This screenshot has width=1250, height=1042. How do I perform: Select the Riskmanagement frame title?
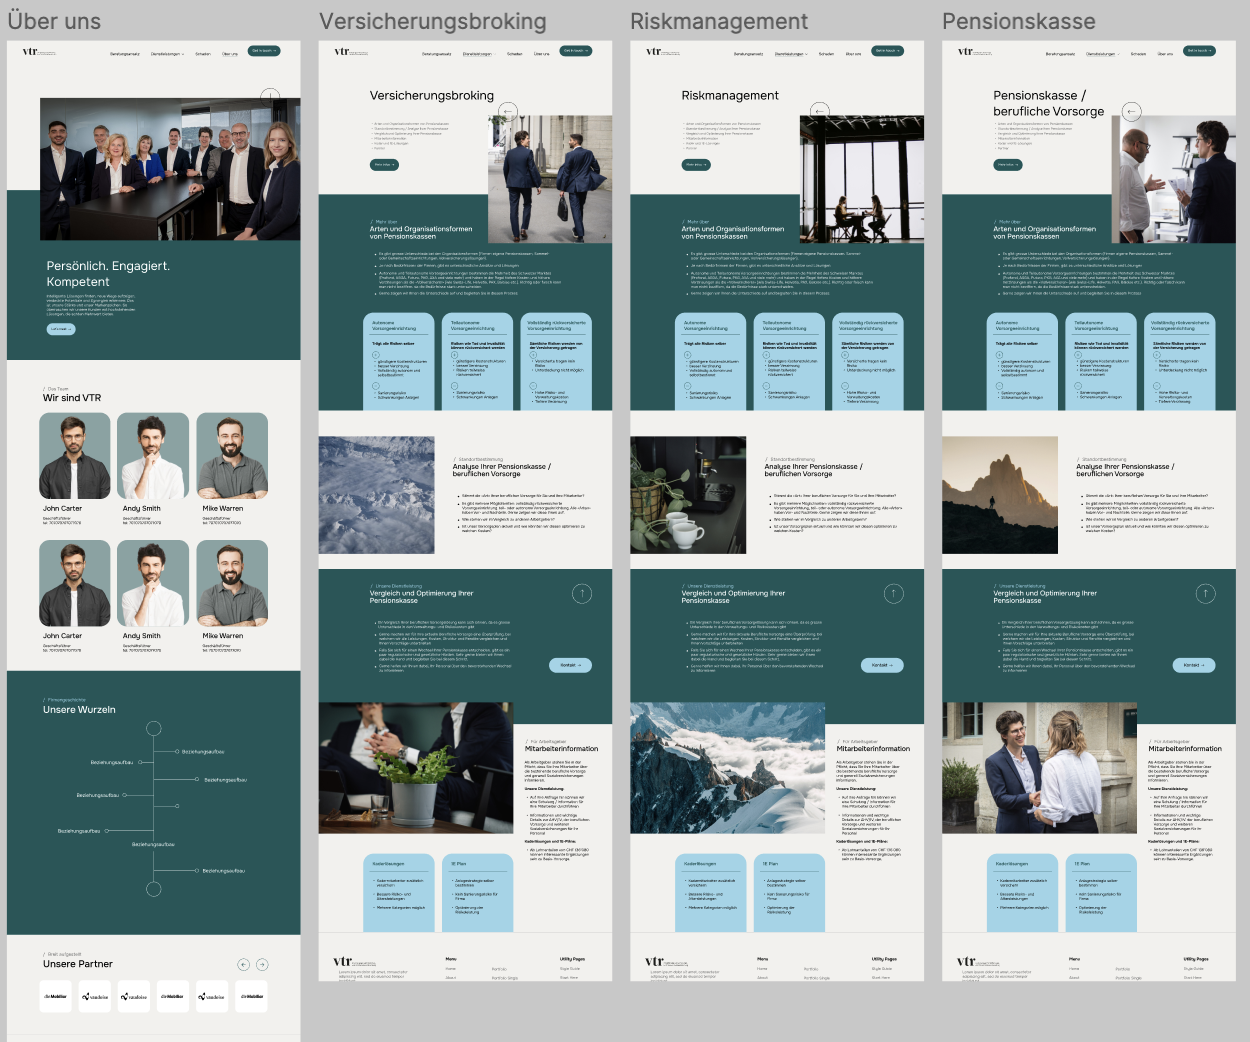[718, 21]
